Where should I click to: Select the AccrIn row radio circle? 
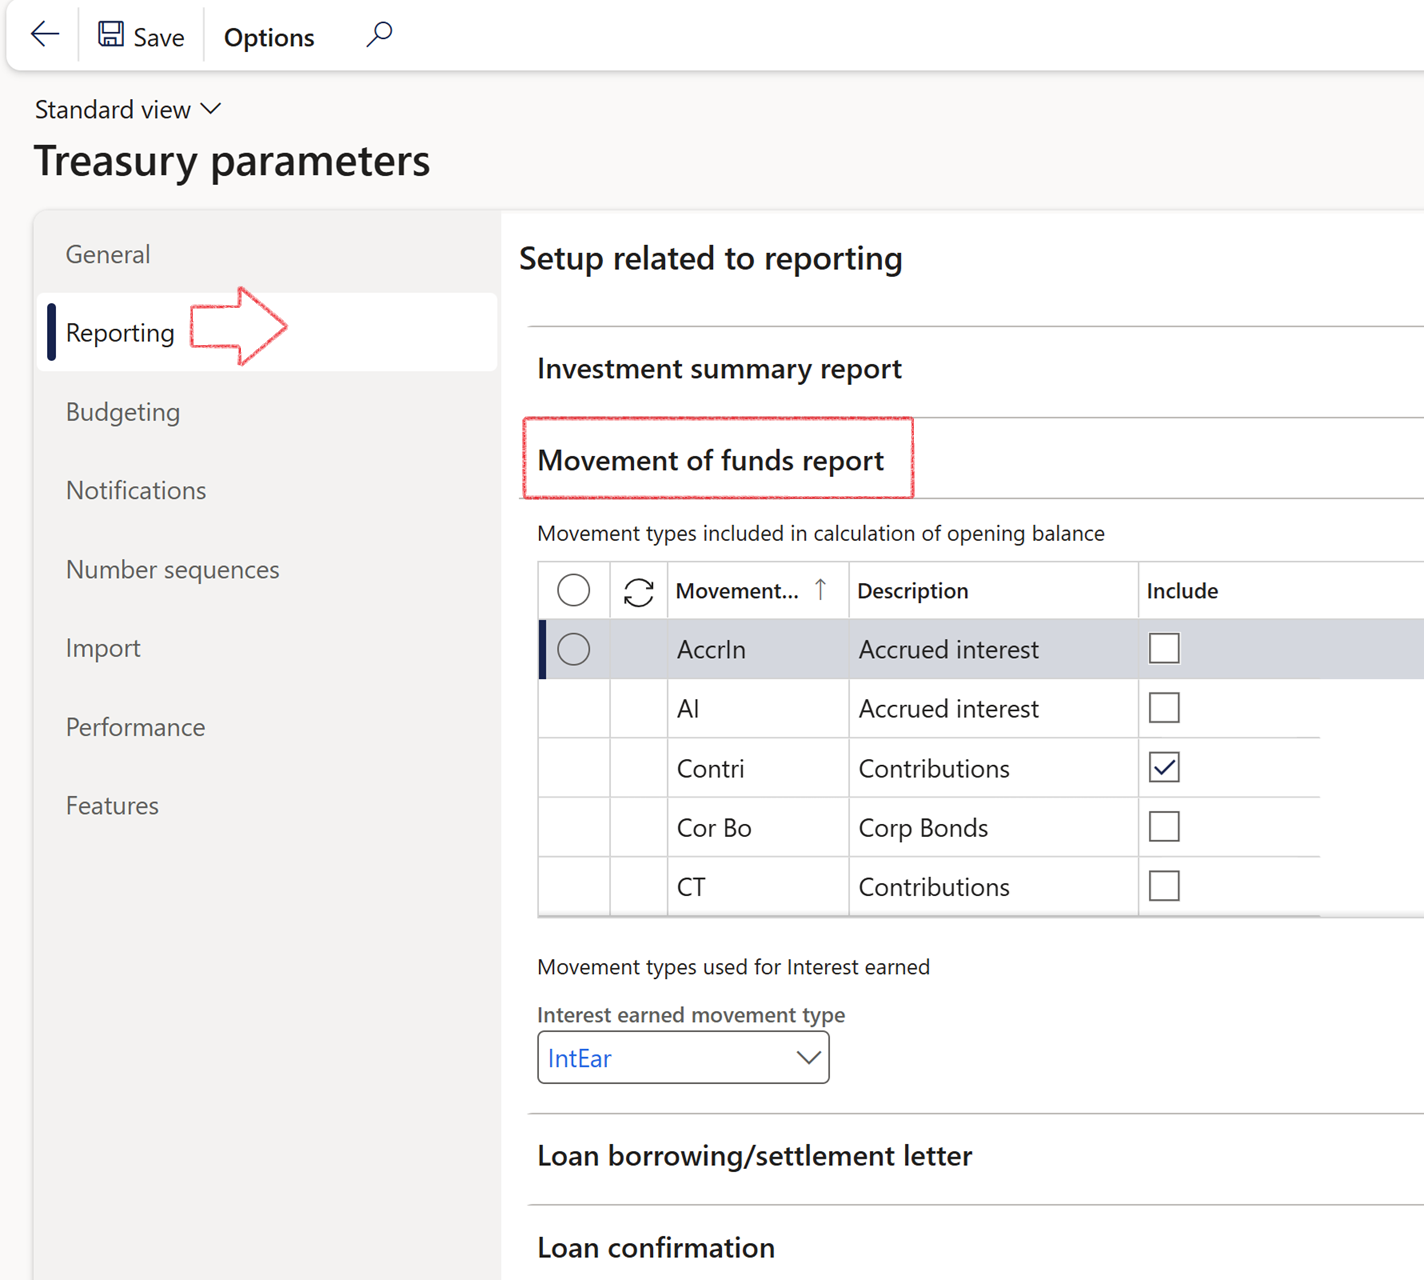click(x=573, y=650)
